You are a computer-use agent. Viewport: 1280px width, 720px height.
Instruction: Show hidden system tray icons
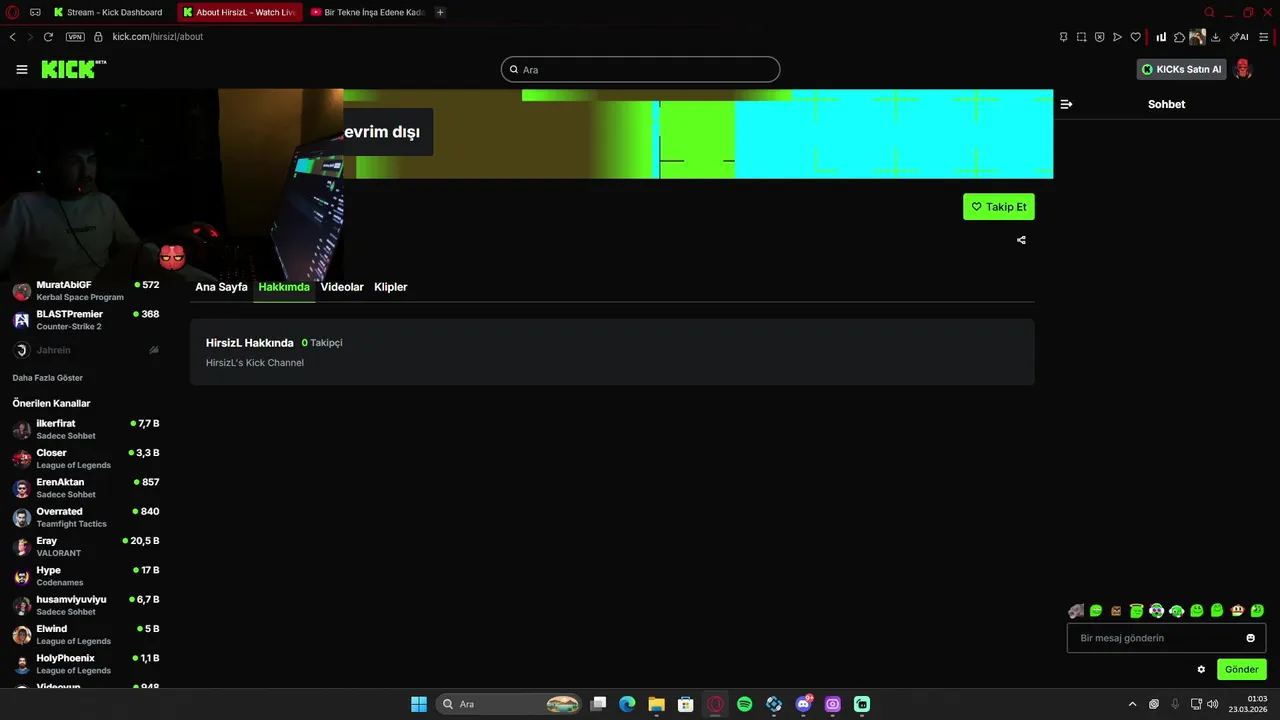click(x=1132, y=704)
